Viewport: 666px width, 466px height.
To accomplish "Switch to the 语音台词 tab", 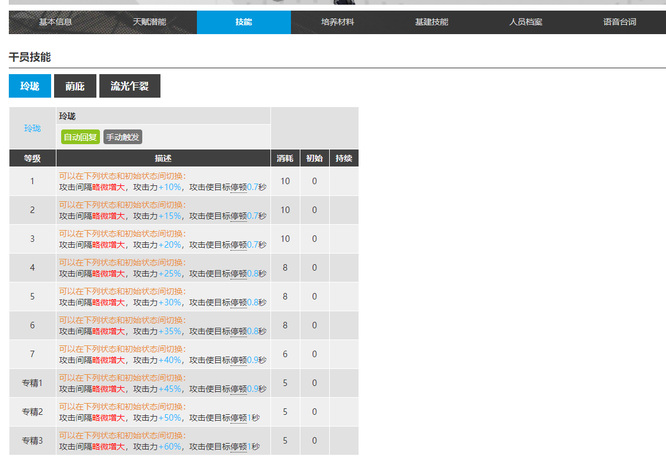I will click(x=619, y=22).
